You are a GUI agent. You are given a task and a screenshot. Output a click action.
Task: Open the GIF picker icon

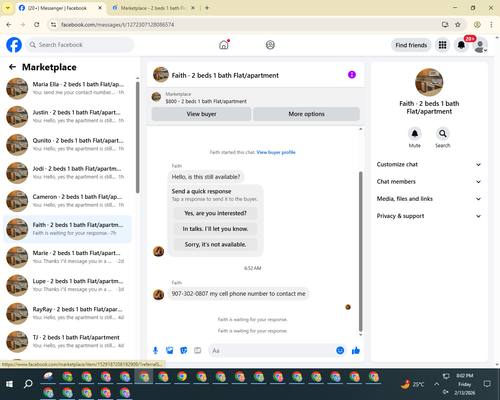click(x=198, y=350)
